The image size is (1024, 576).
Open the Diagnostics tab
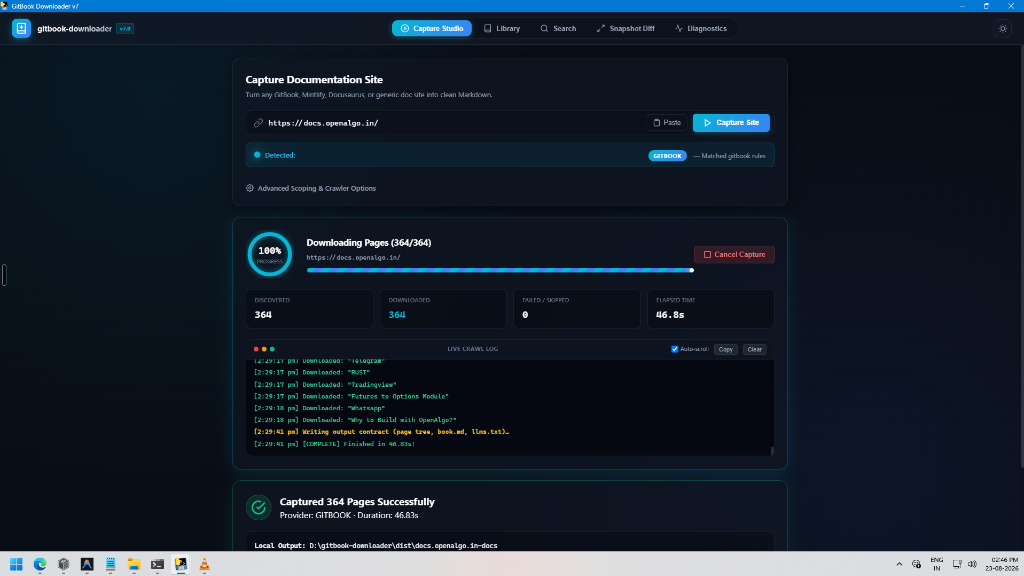point(701,28)
